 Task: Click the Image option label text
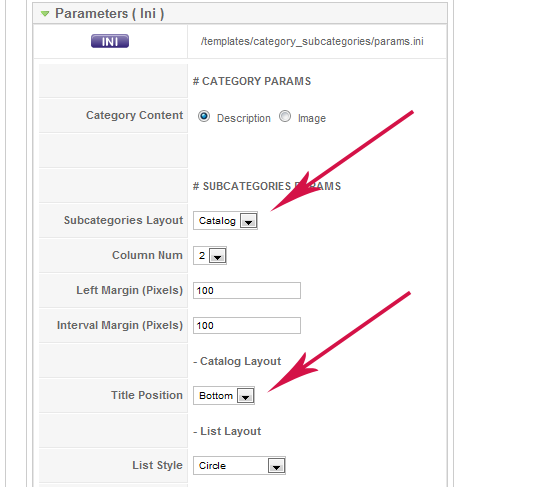(x=312, y=118)
